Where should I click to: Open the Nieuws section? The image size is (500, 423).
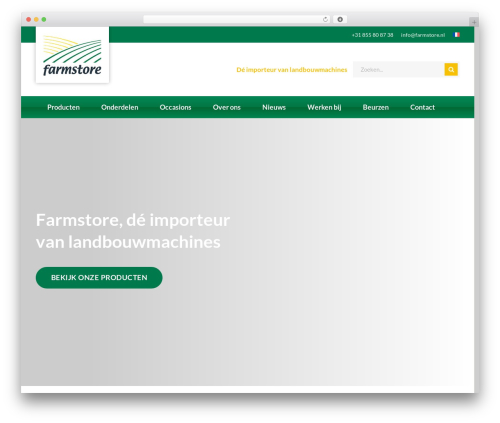point(274,107)
